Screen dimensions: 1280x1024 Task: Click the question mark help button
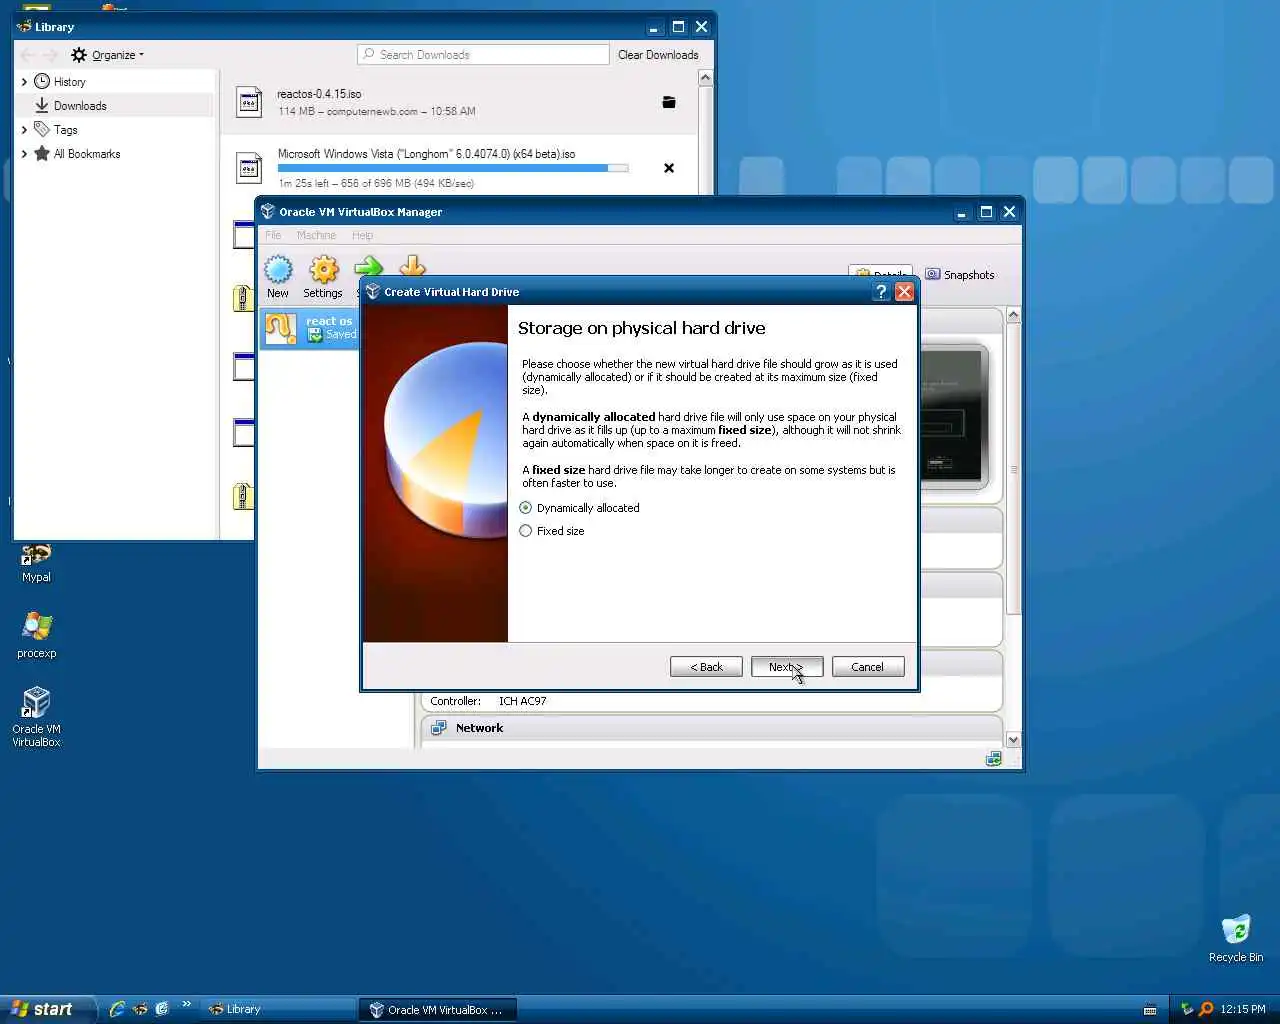point(881,292)
